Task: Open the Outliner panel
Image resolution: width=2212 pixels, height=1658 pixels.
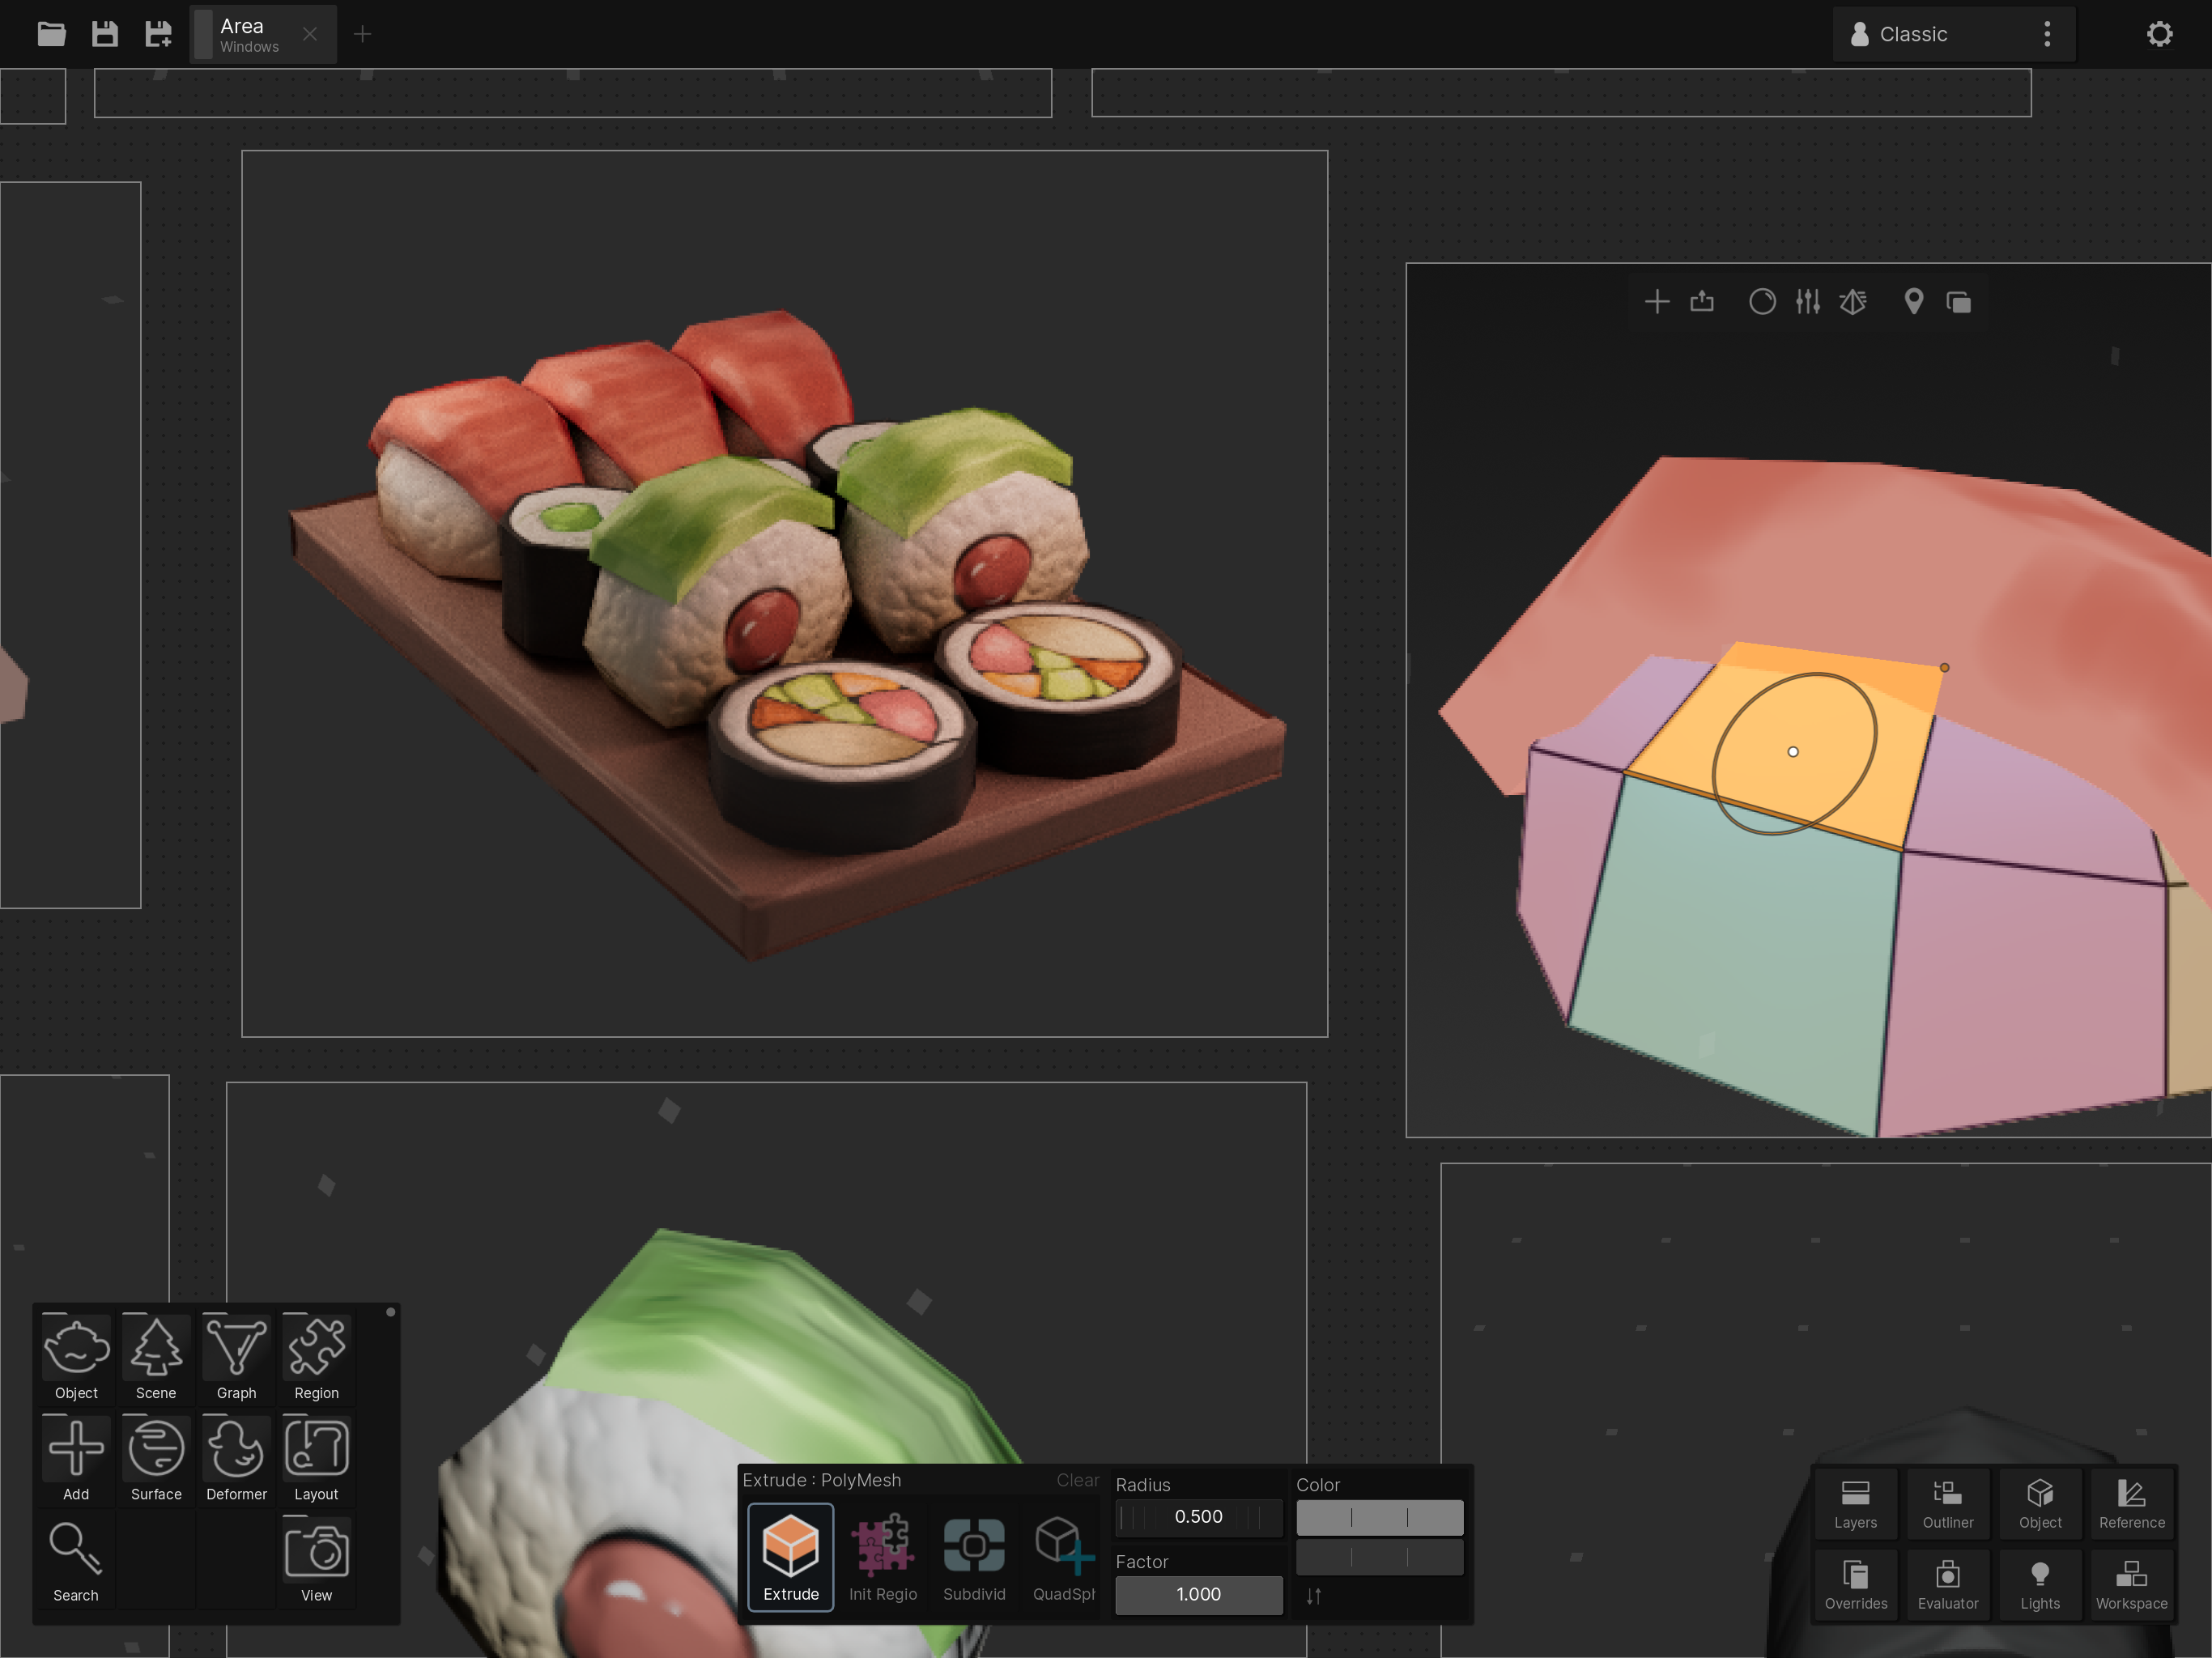Action: [1947, 1504]
